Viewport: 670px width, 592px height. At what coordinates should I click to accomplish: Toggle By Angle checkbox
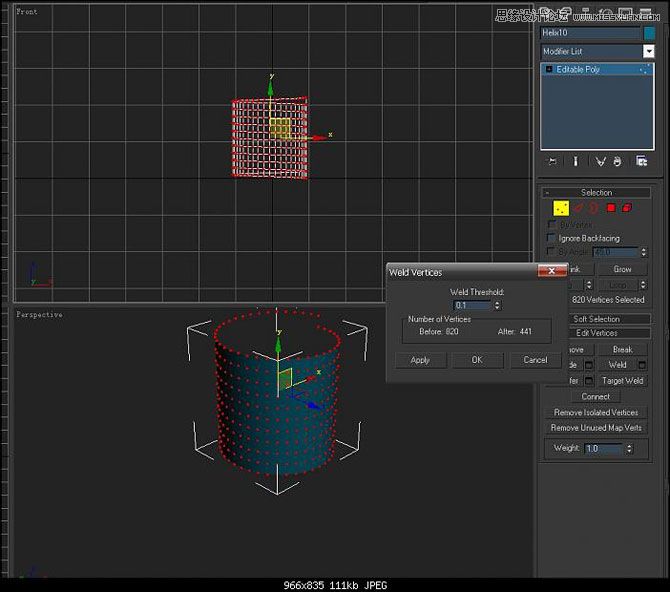(552, 251)
